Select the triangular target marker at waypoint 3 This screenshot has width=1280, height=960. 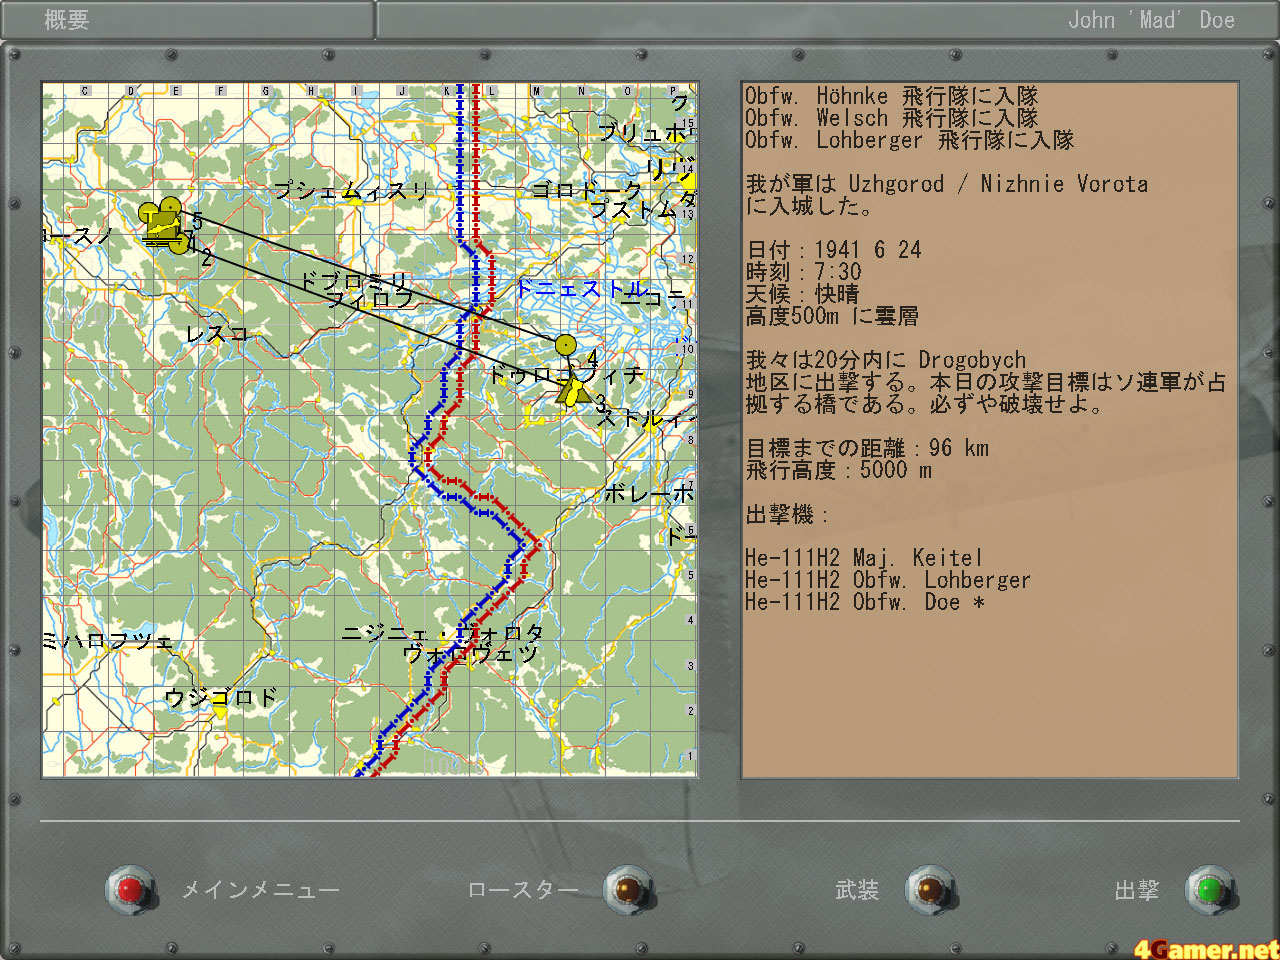click(x=573, y=389)
